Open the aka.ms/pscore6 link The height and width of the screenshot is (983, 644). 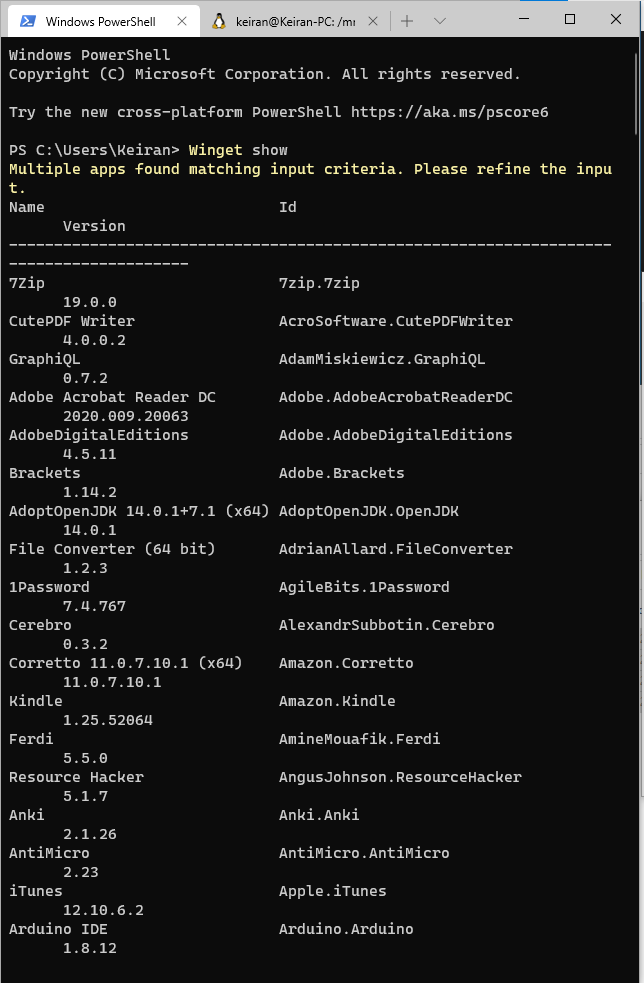point(450,112)
